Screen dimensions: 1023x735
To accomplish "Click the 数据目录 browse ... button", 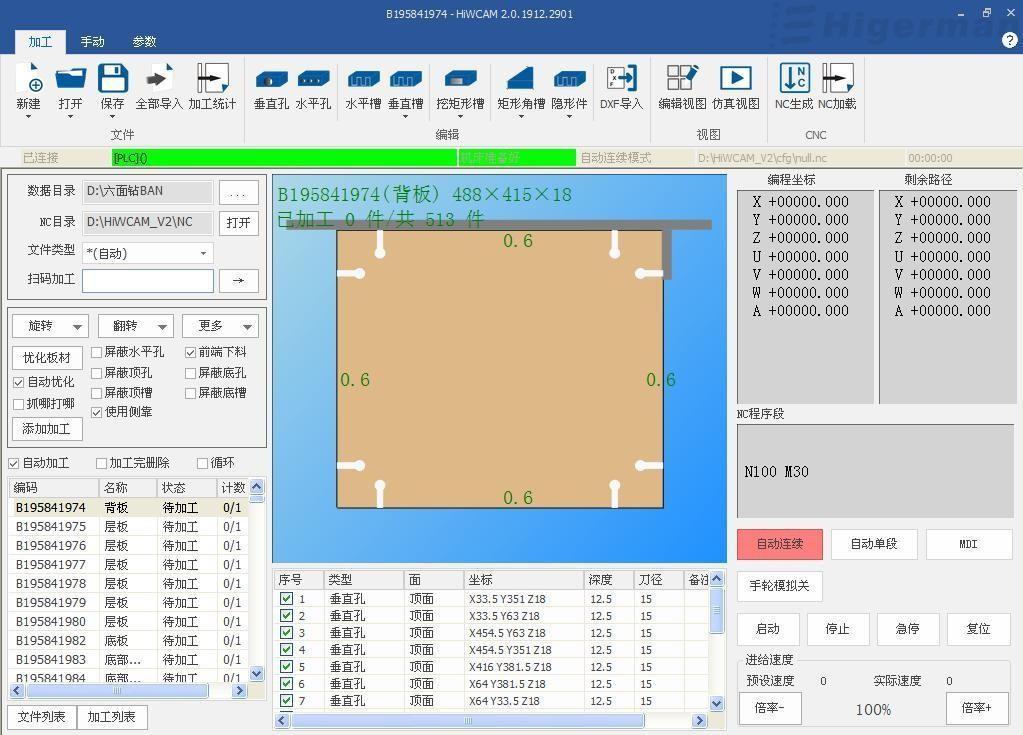I will [x=238, y=192].
